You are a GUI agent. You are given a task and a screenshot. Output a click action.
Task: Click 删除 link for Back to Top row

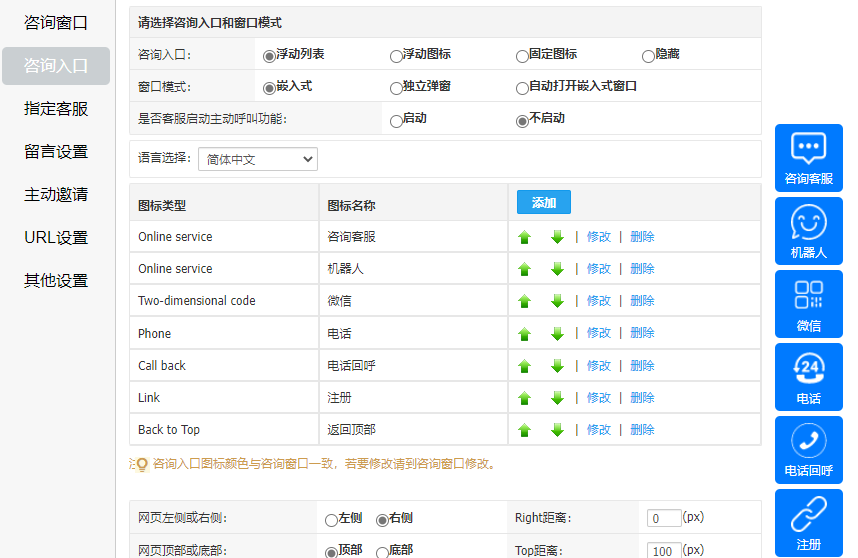click(x=642, y=430)
